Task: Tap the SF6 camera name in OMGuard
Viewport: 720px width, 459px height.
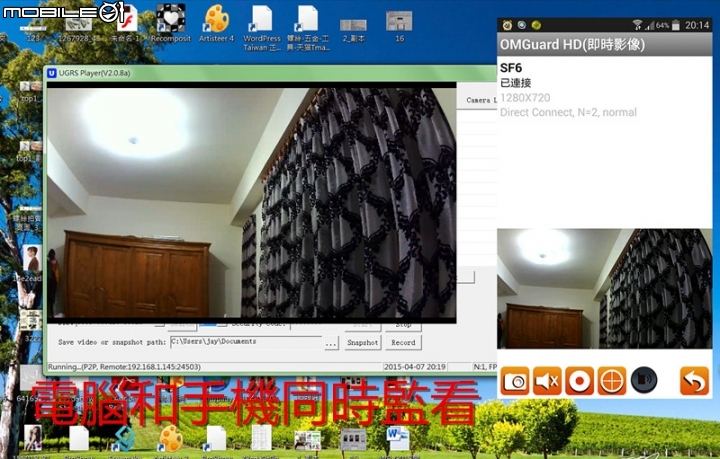Action: (511, 68)
